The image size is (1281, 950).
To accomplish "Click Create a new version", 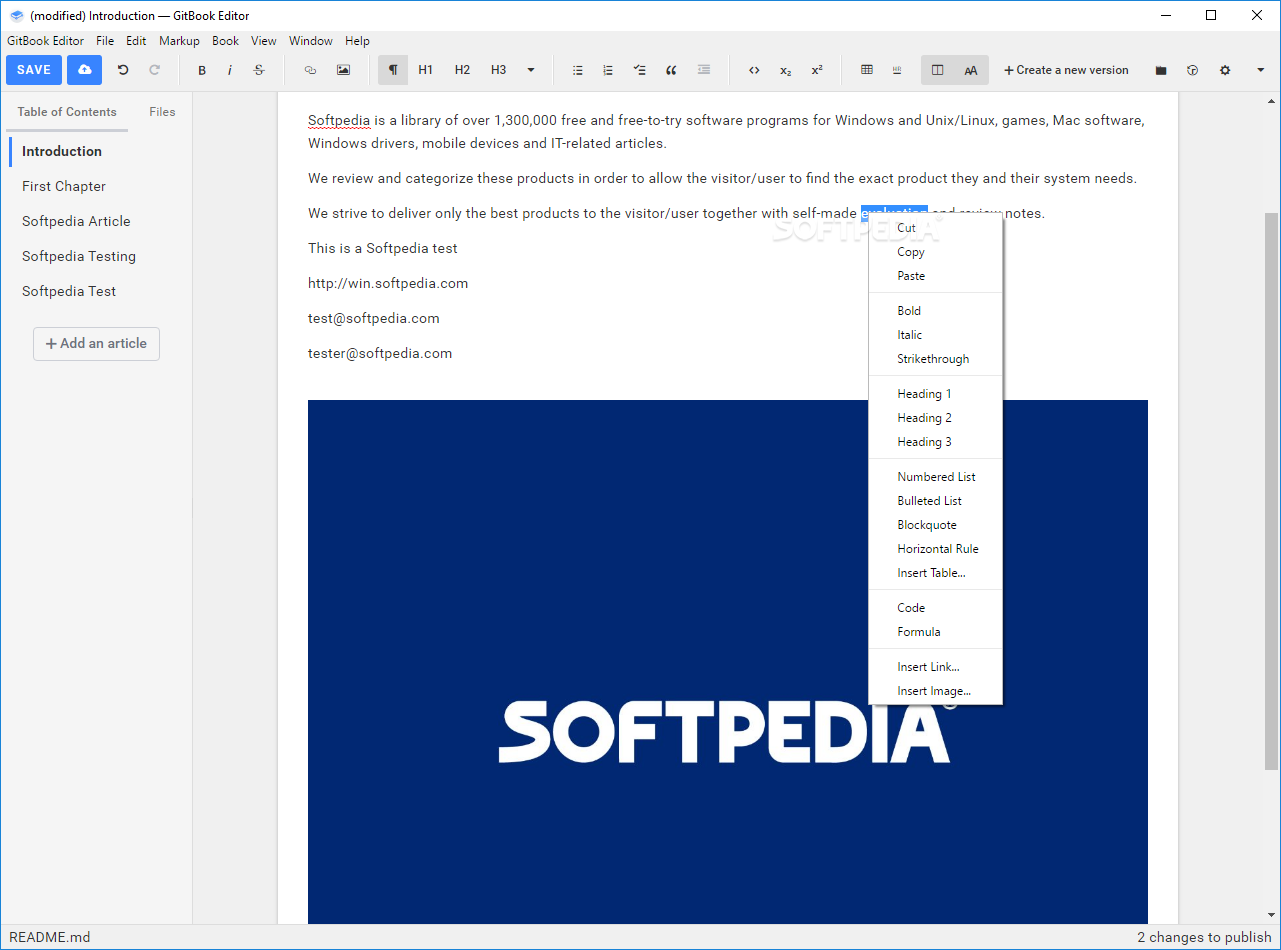I will pyautogui.click(x=1066, y=70).
